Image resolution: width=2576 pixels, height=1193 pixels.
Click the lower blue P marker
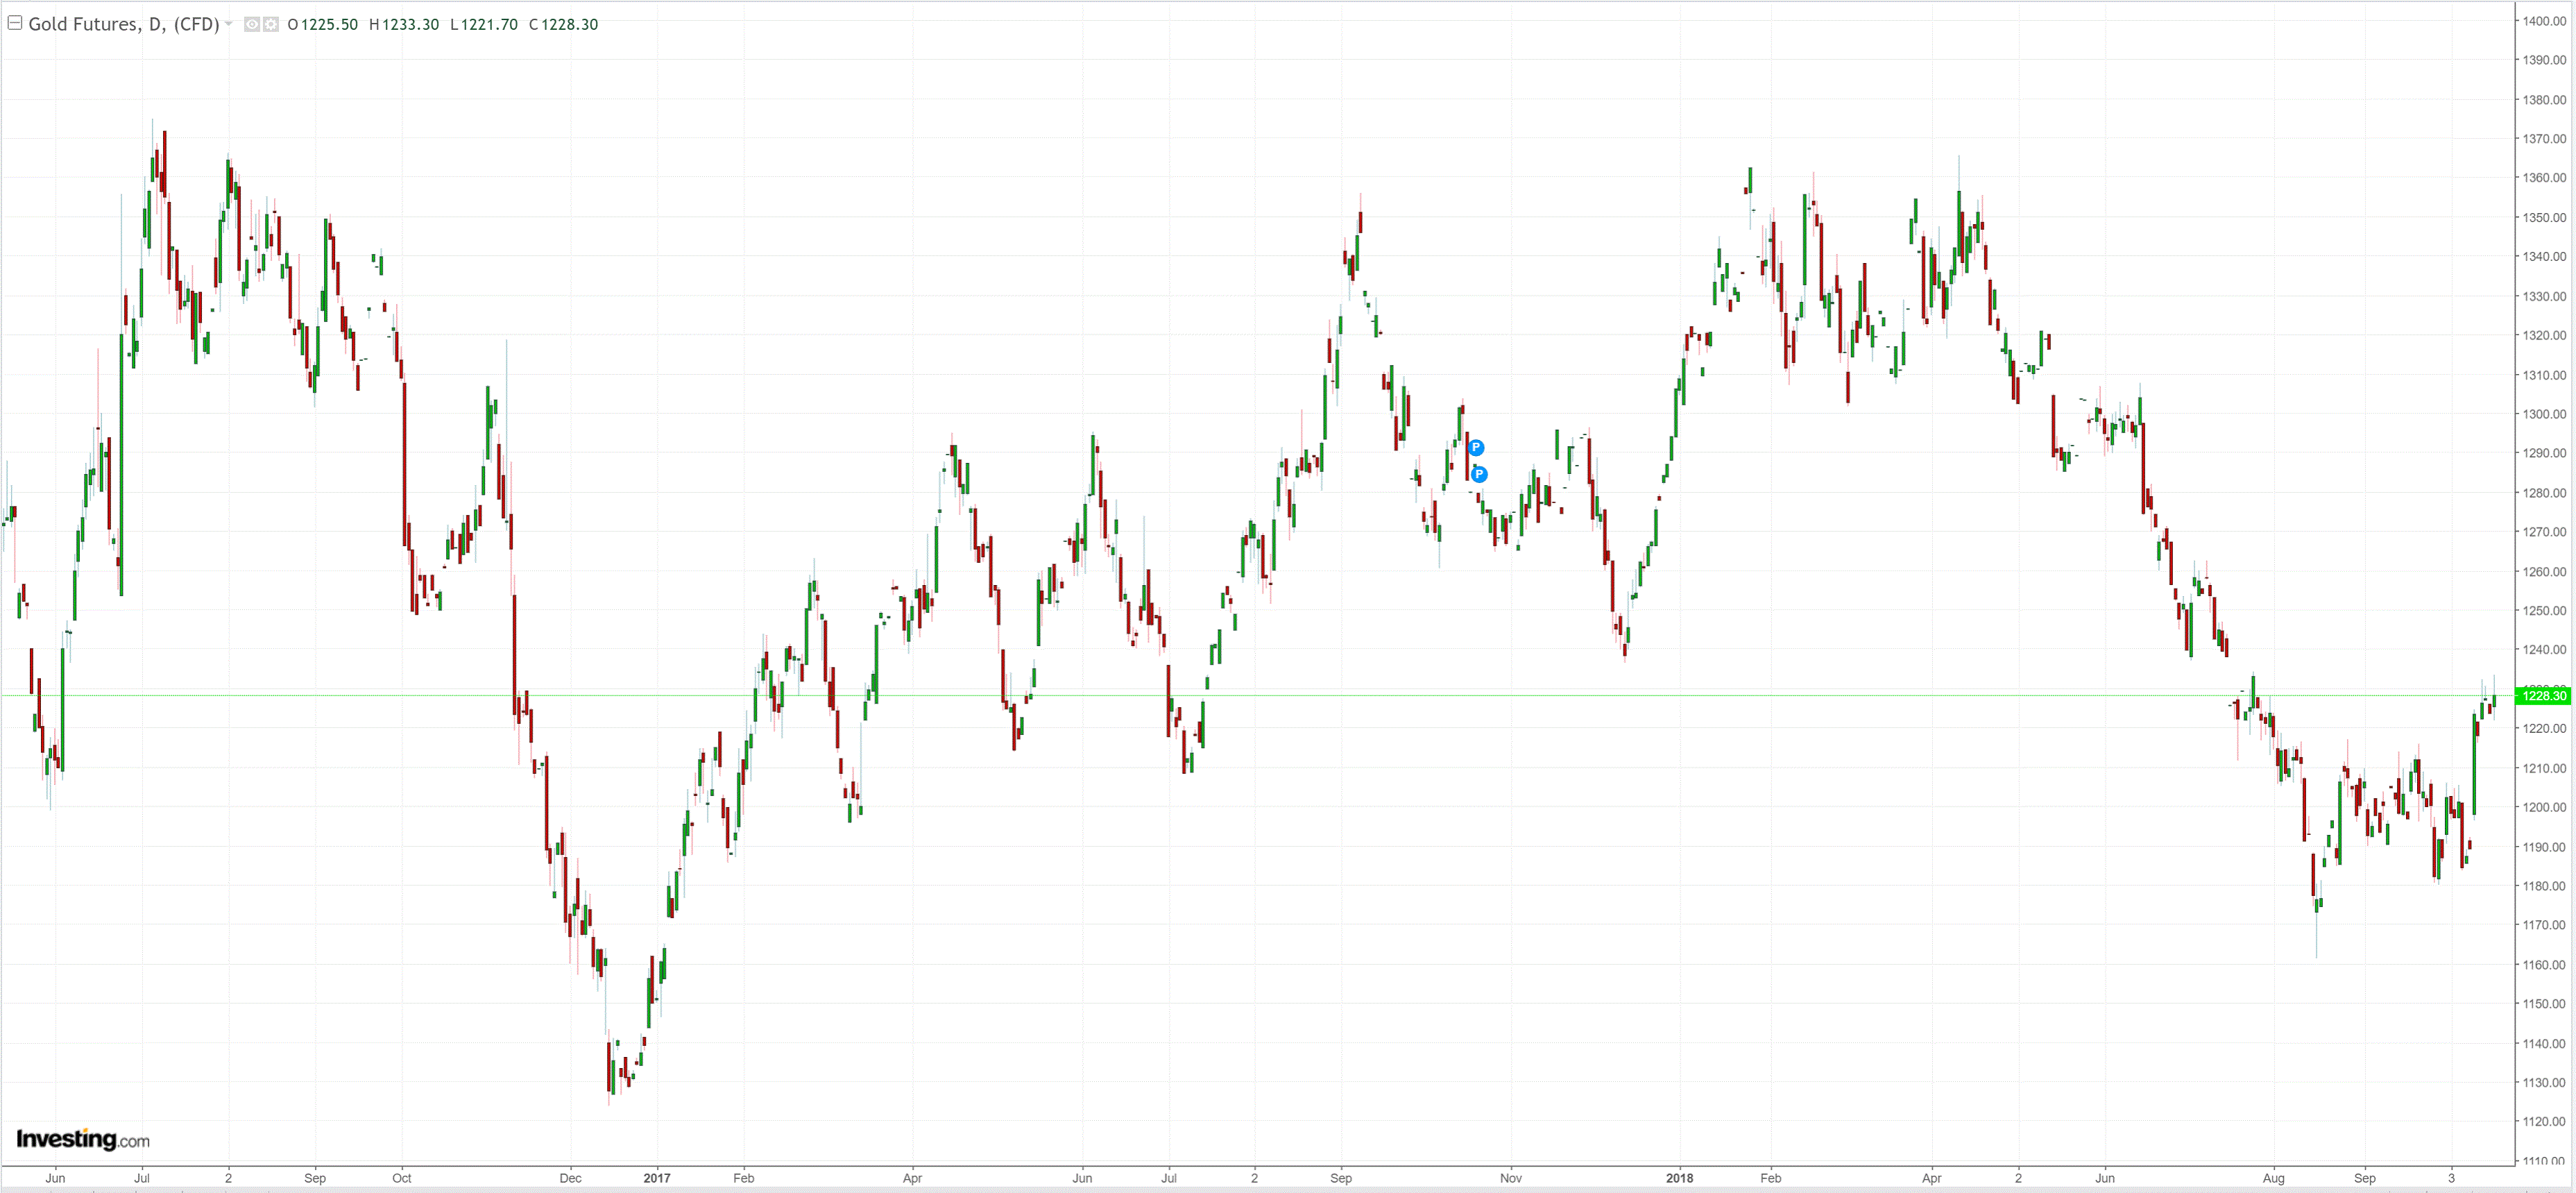click(1479, 475)
